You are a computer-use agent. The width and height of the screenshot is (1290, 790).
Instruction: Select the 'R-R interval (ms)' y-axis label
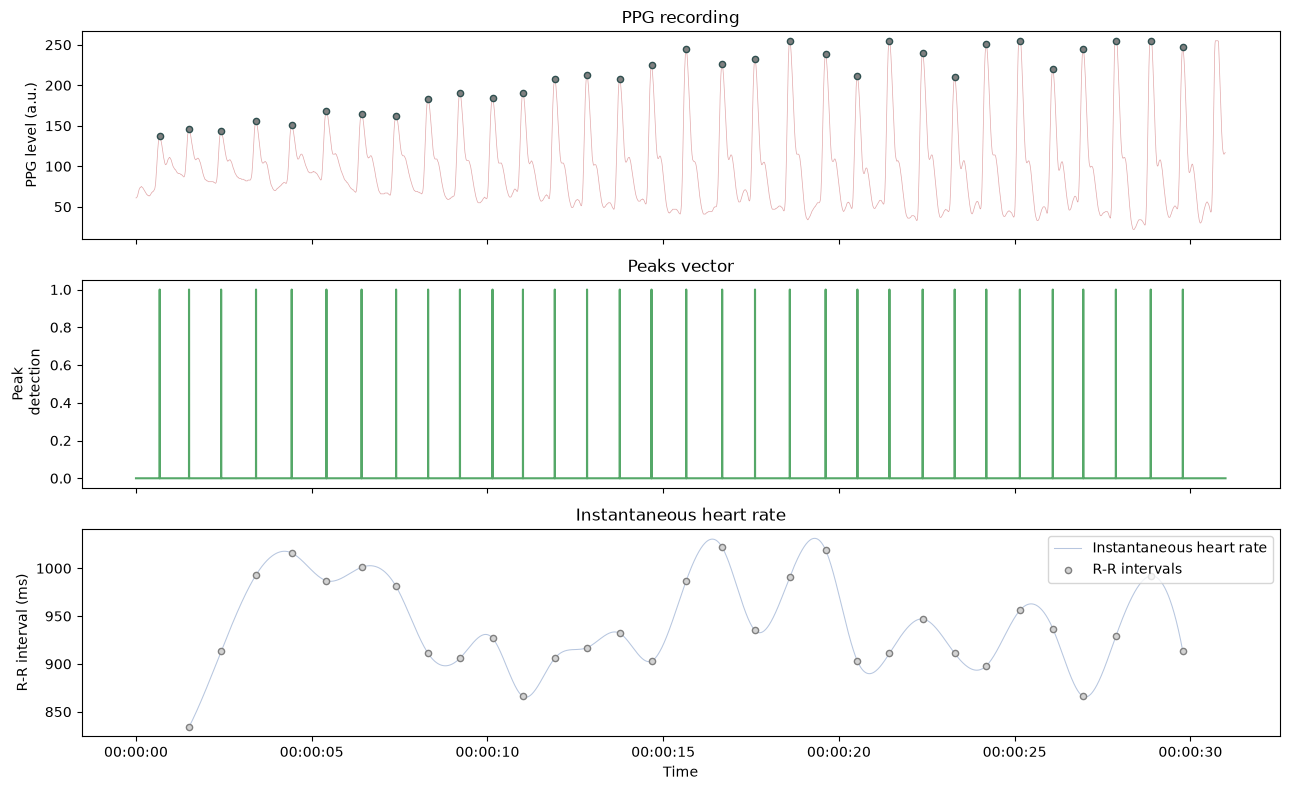[23, 633]
